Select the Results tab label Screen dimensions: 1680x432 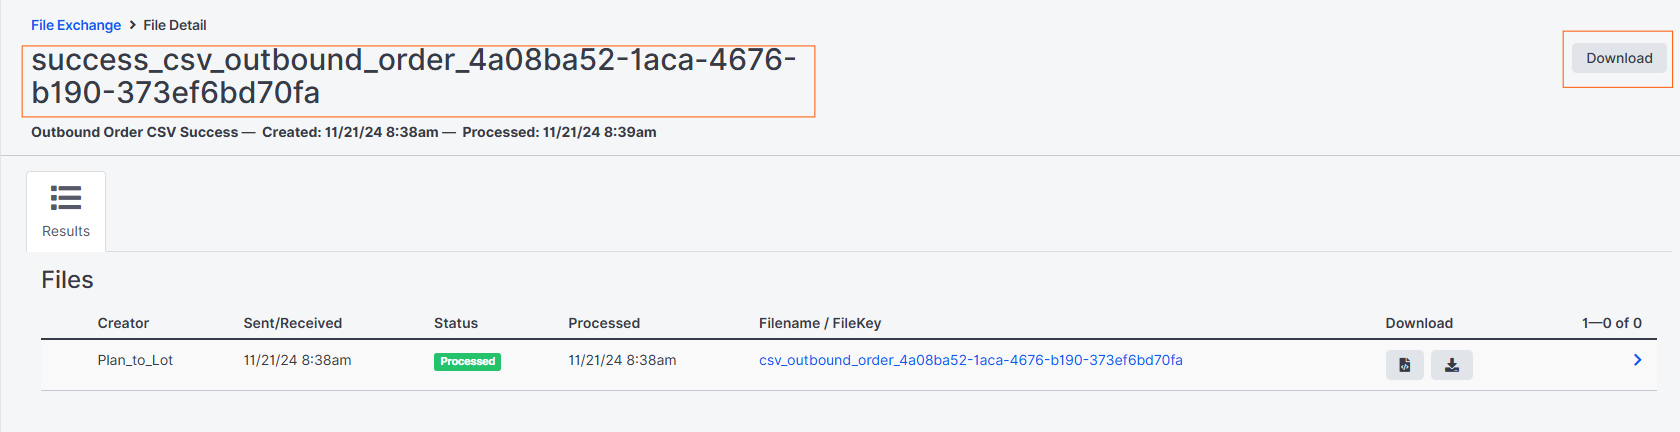click(x=66, y=231)
